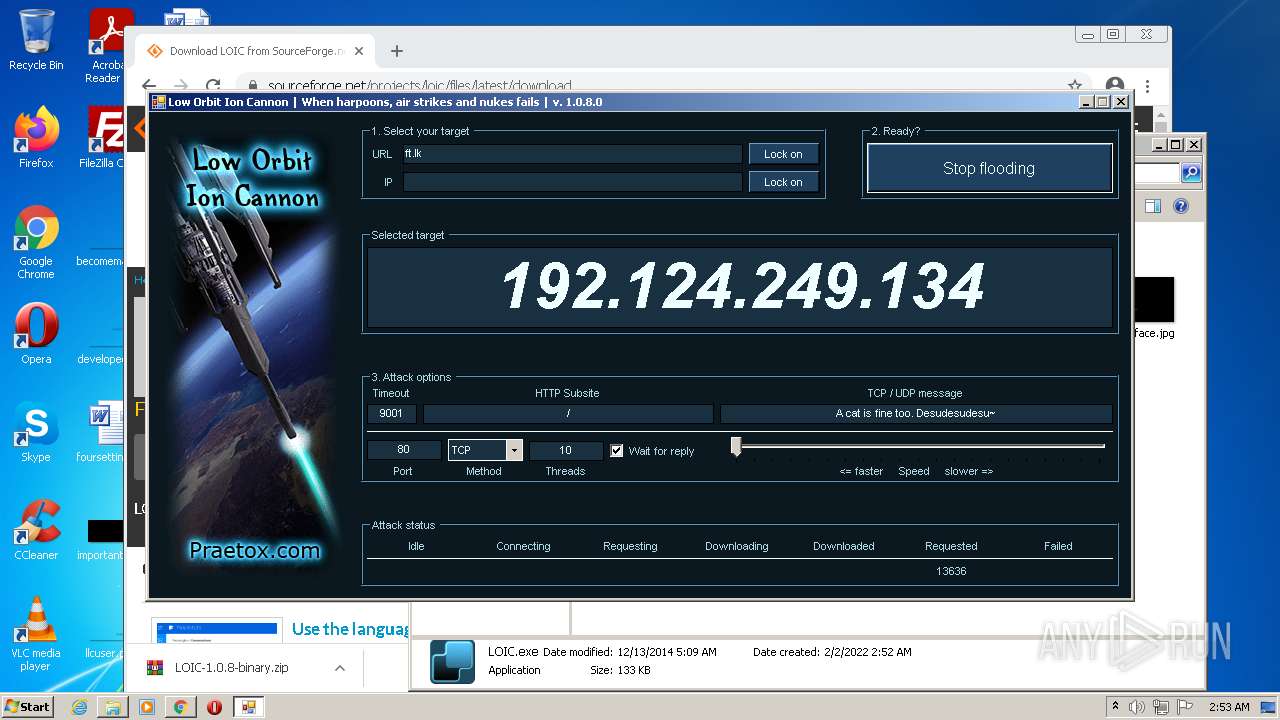The image size is (1280, 720).
Task: Click Chrome taskbar icon
Action: [x=181, y=707]
